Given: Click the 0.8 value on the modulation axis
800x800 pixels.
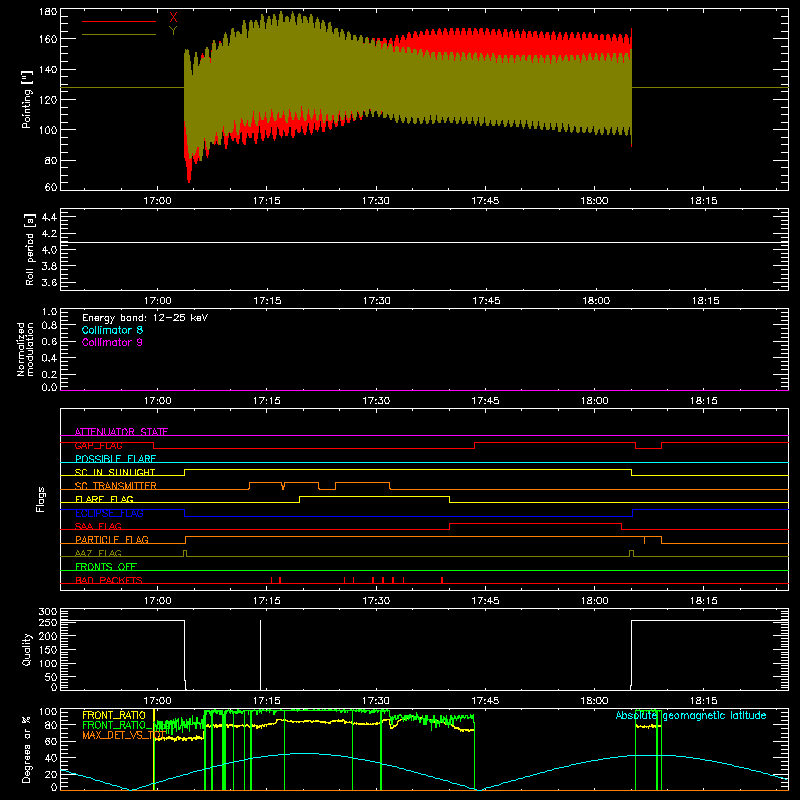Looking at the screenshot, I should 49,326.
